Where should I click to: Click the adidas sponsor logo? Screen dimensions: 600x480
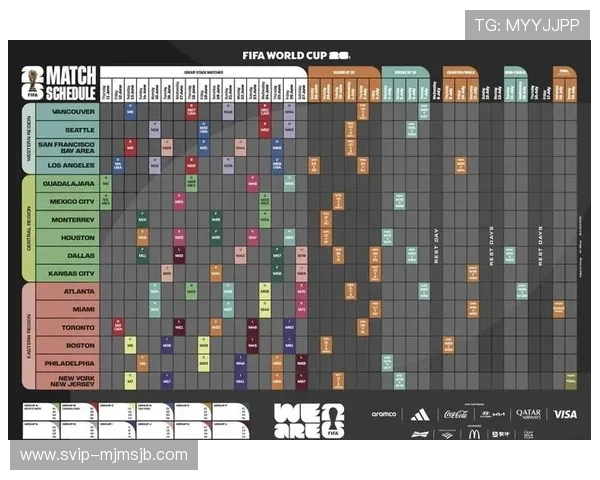420,414
